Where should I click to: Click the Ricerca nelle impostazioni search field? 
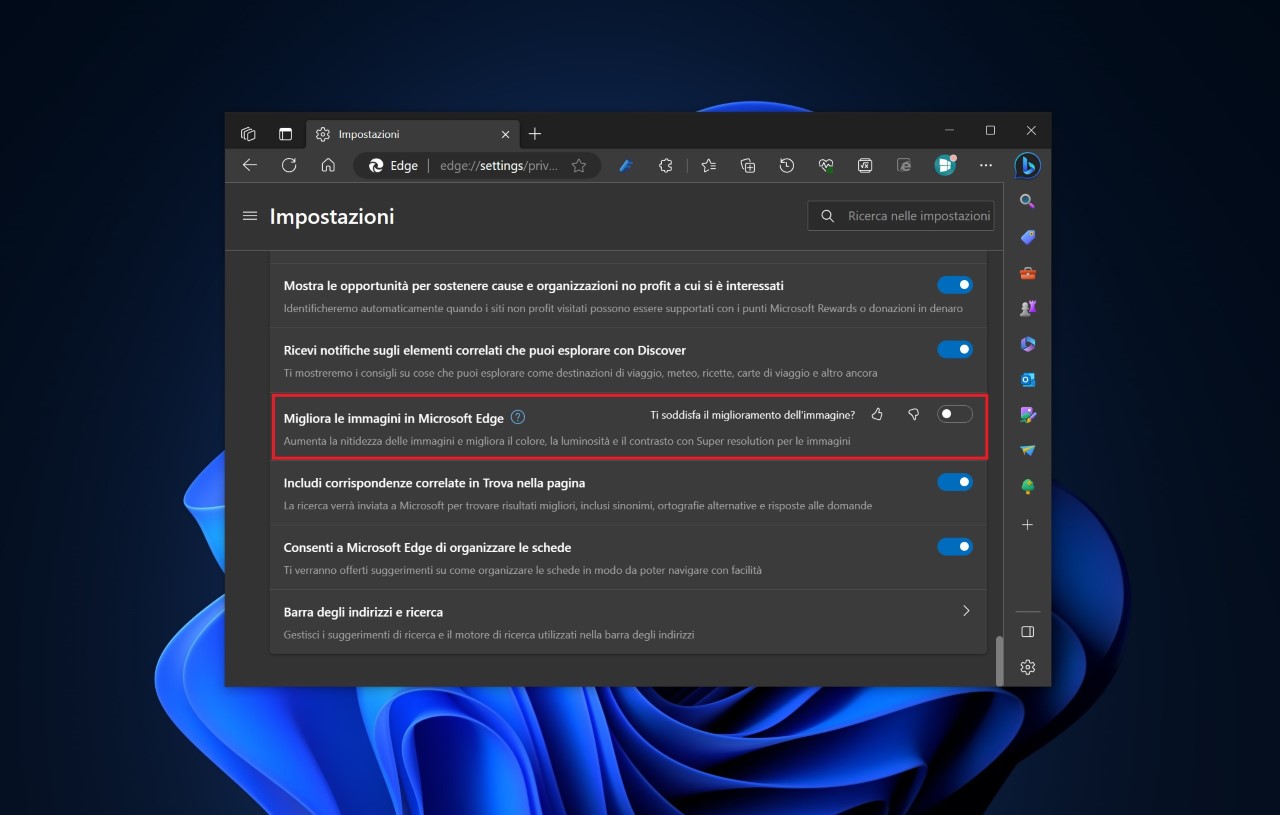(x=901, y=216)
